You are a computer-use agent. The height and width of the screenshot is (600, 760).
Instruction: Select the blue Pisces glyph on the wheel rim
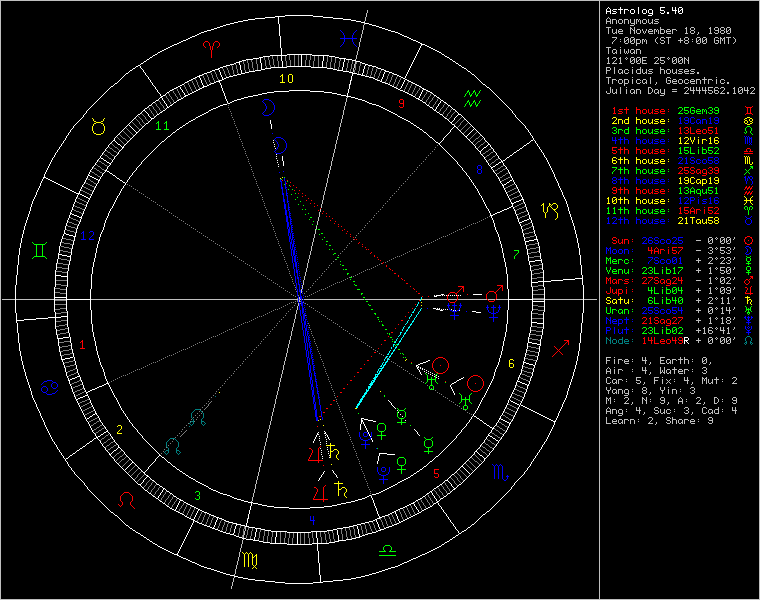348,39
